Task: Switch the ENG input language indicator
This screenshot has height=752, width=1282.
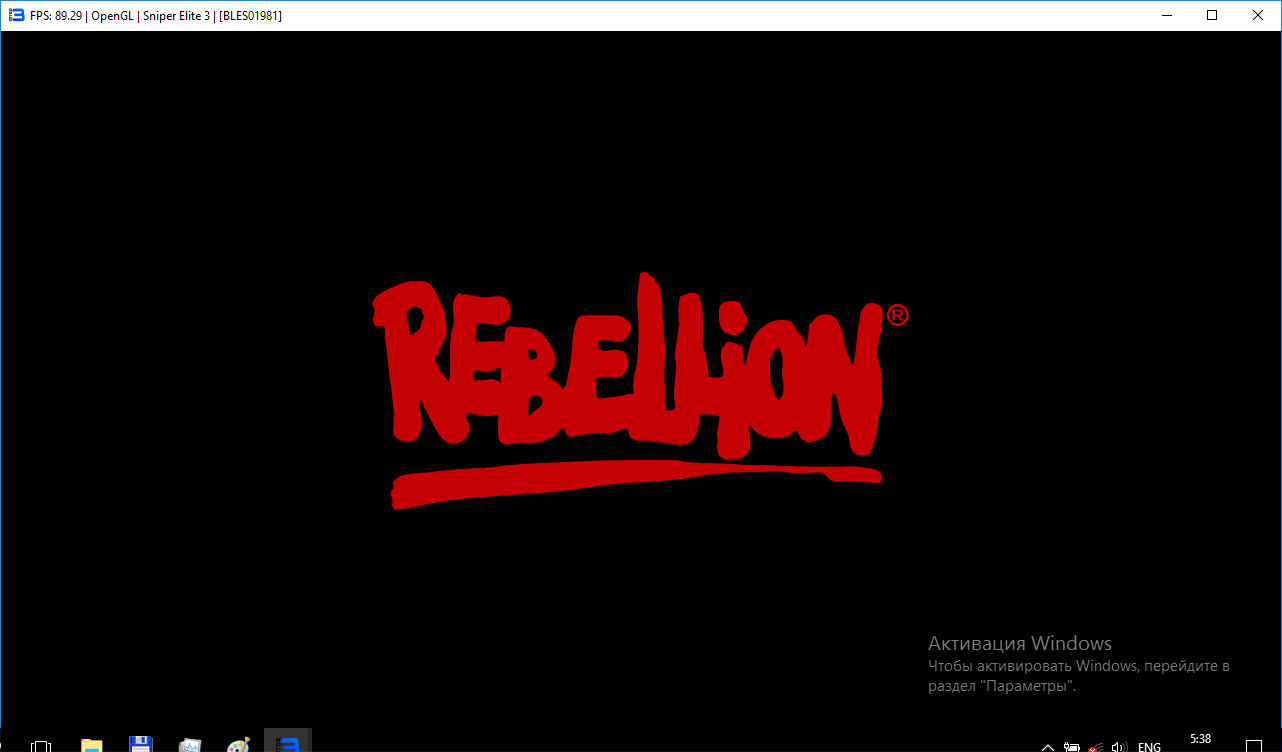Action: (x=1150, y=746)
